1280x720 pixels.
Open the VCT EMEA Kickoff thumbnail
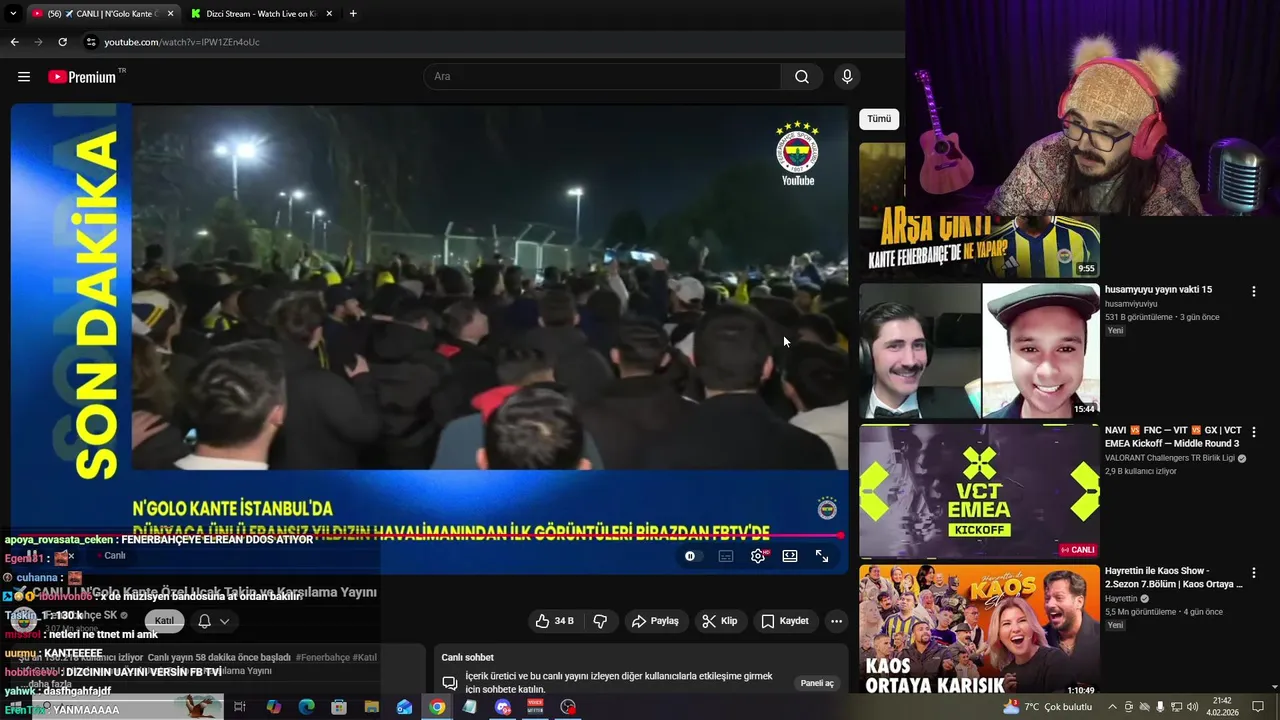click(979, 492)
